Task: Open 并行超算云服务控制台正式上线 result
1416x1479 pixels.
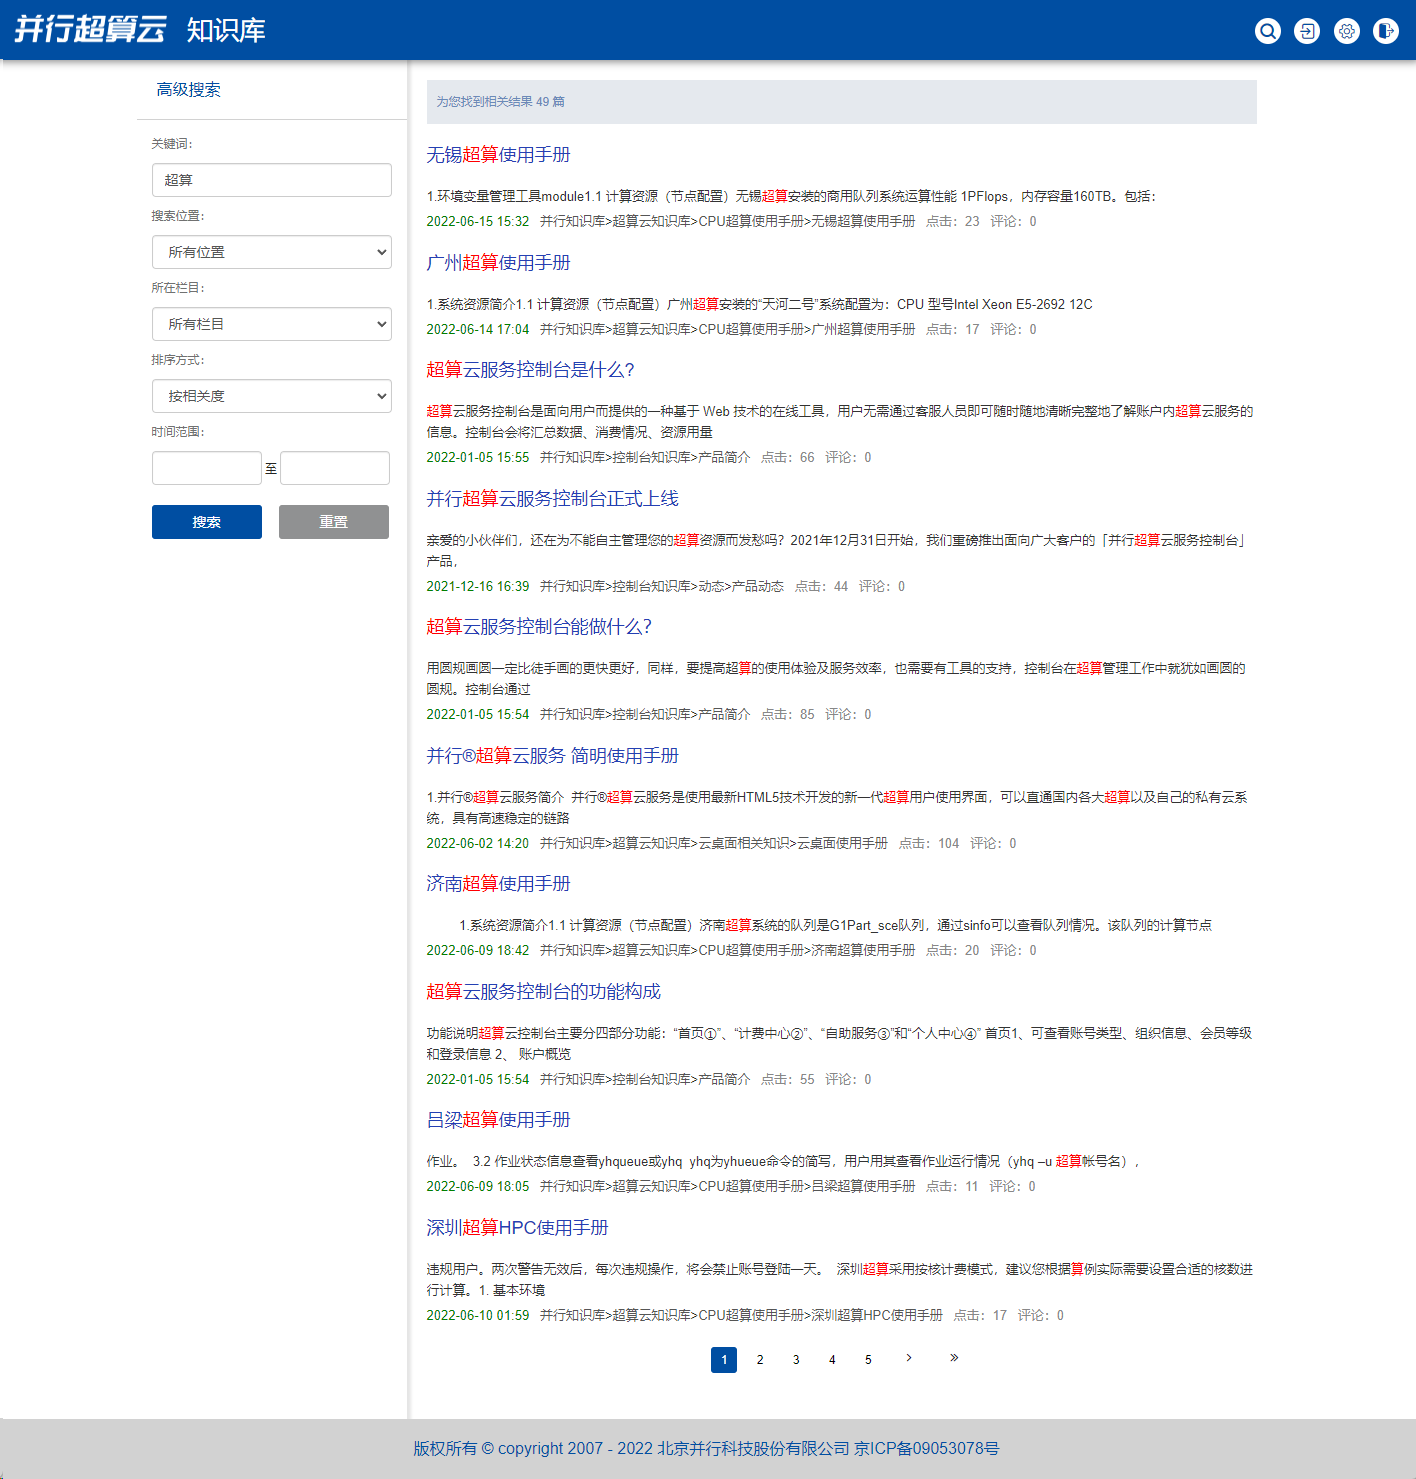Action: (552, 499)
